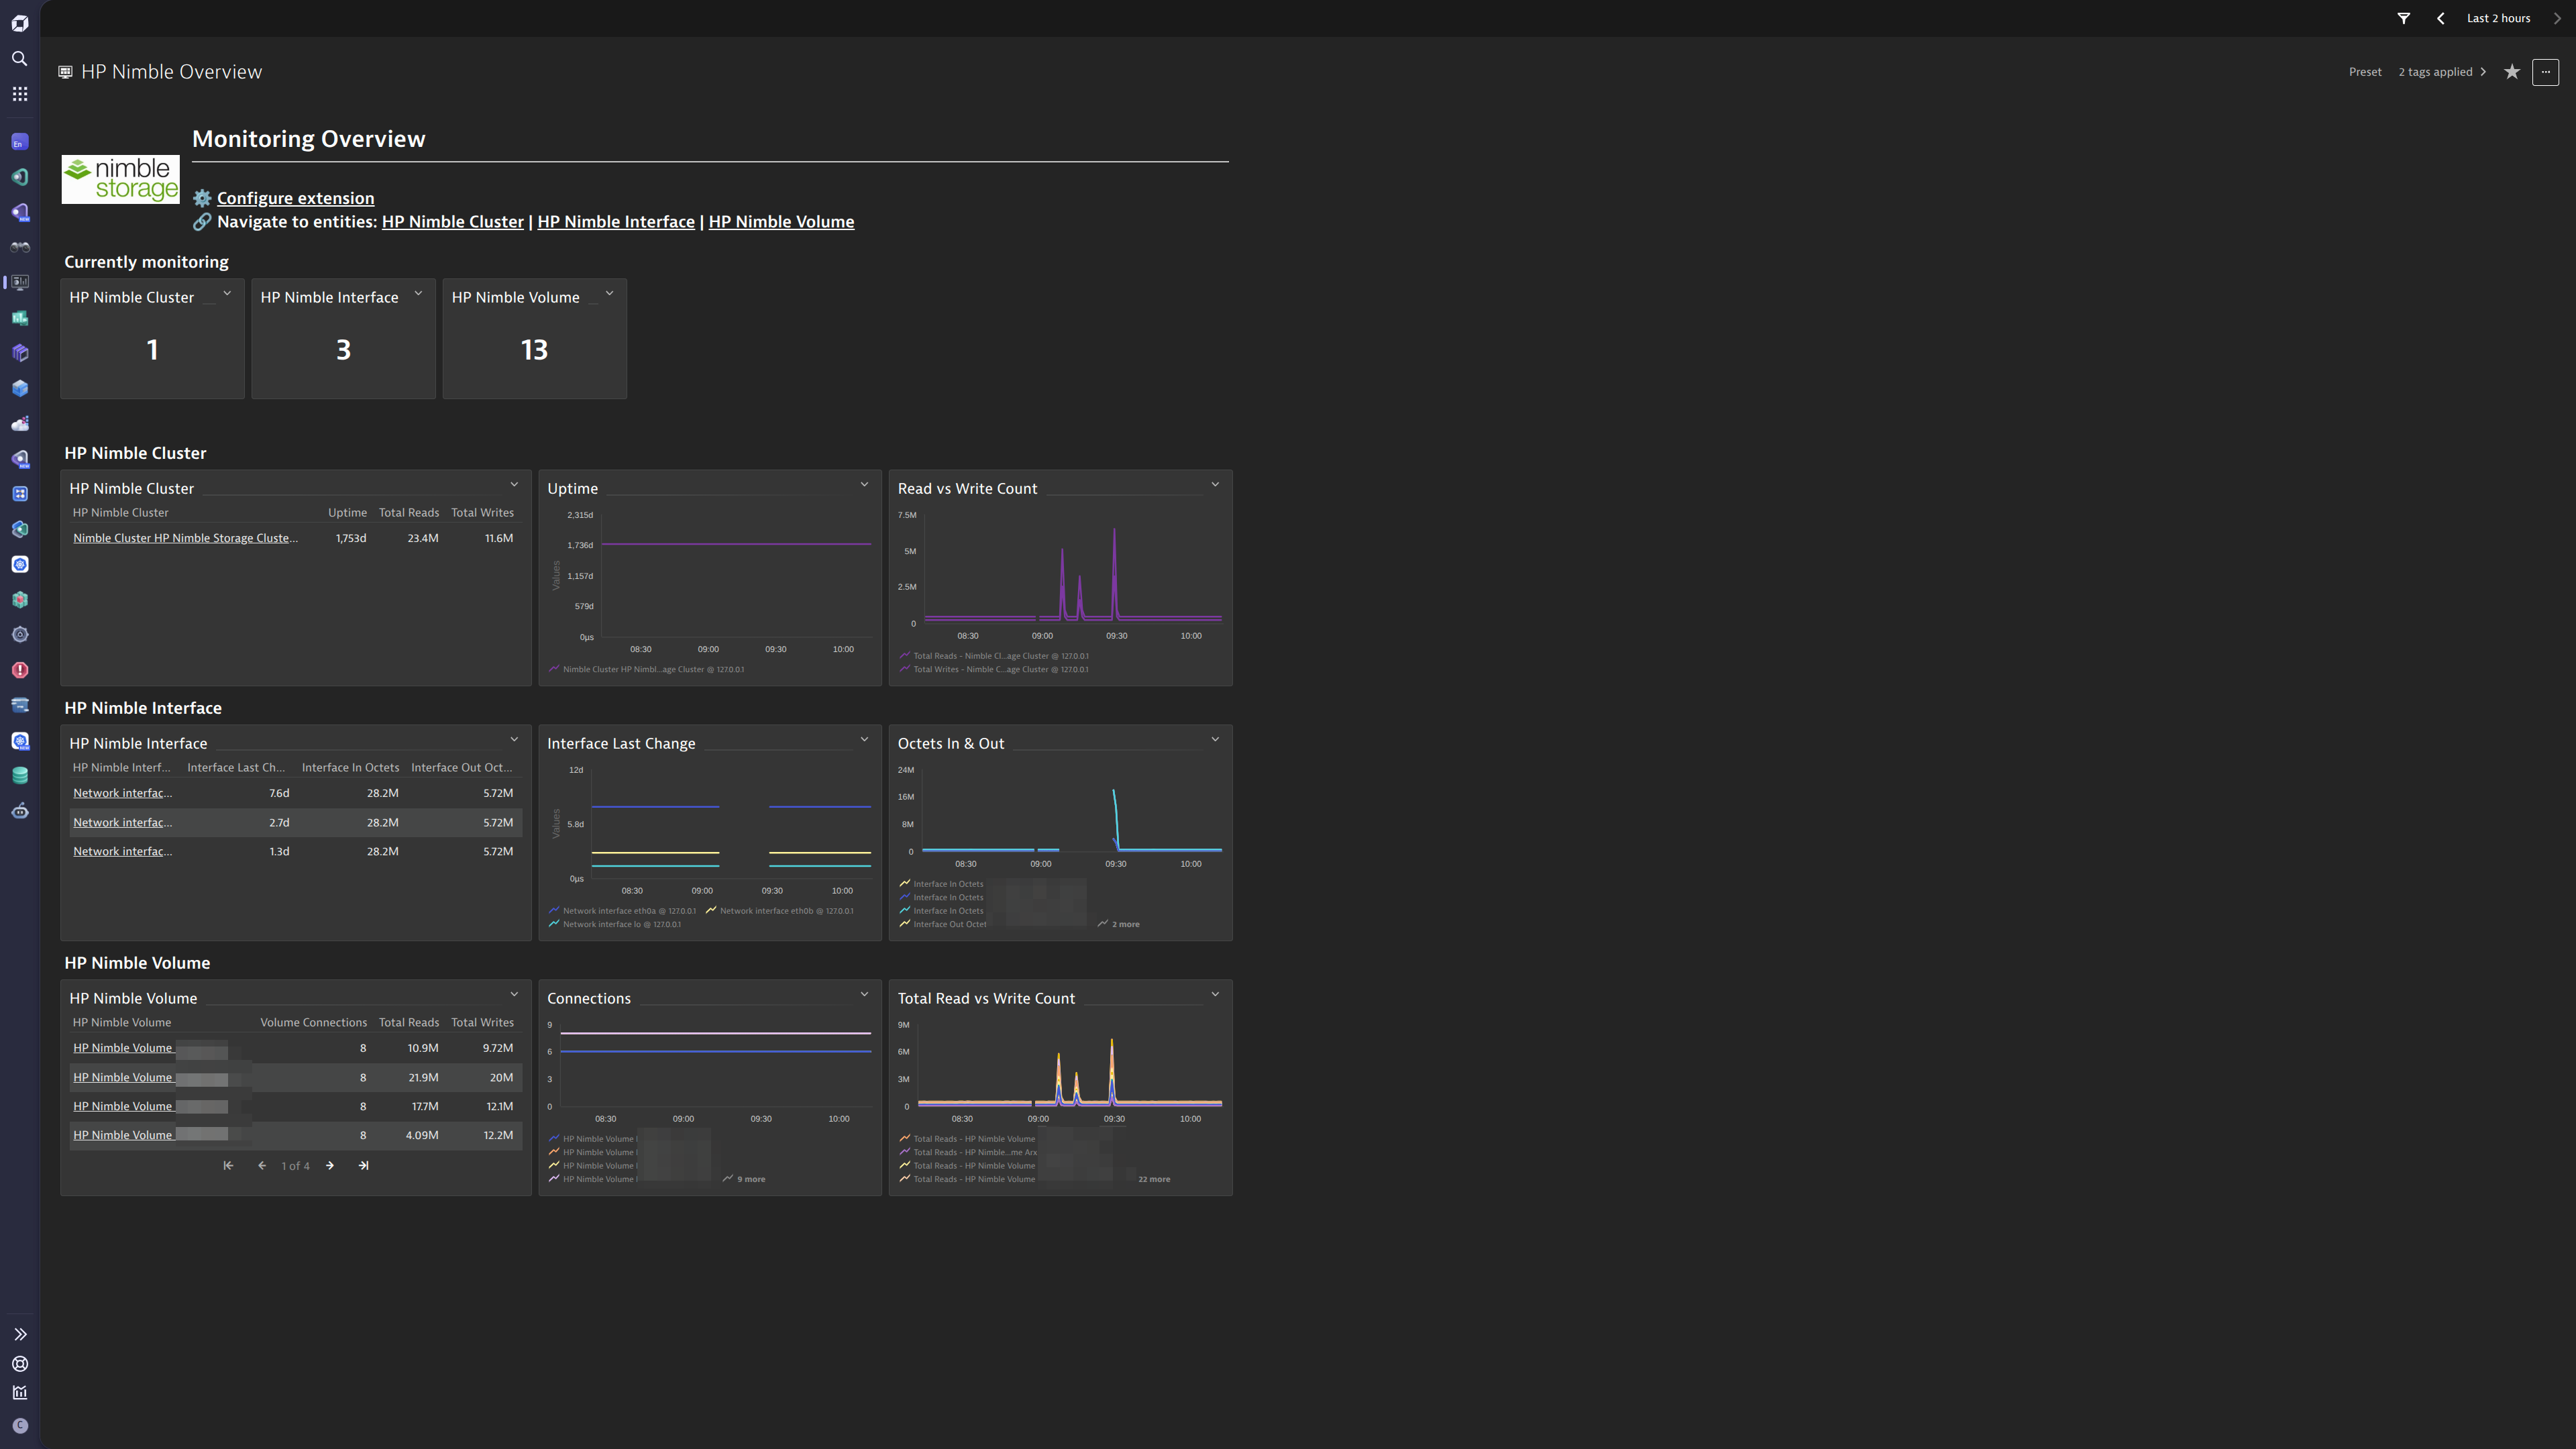Open the HP Nimble Volume entity link
This screenshot has width=2576, height=1449.
[x=781, y=221]
